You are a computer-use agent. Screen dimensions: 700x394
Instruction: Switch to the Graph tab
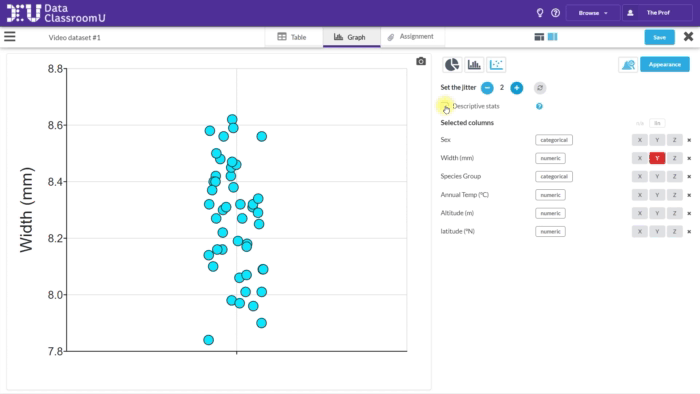coord(351,37)
